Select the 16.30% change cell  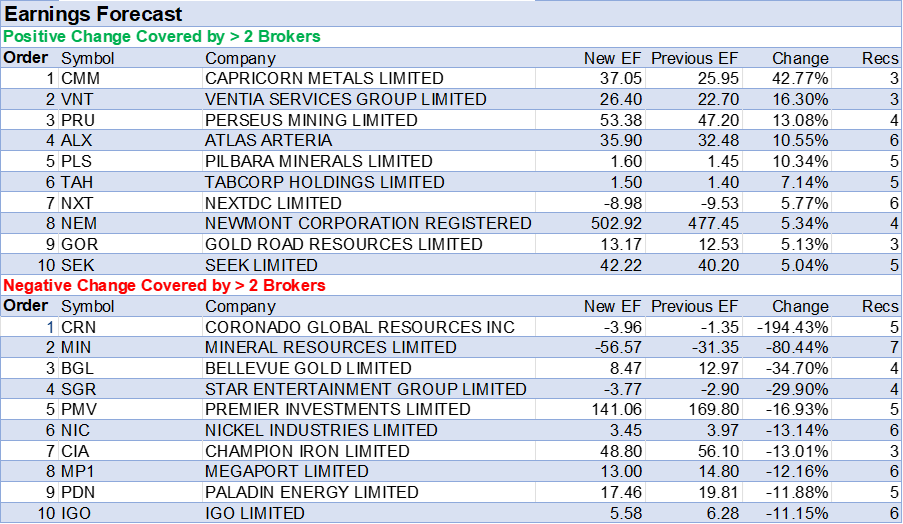(x=800, y=99)
